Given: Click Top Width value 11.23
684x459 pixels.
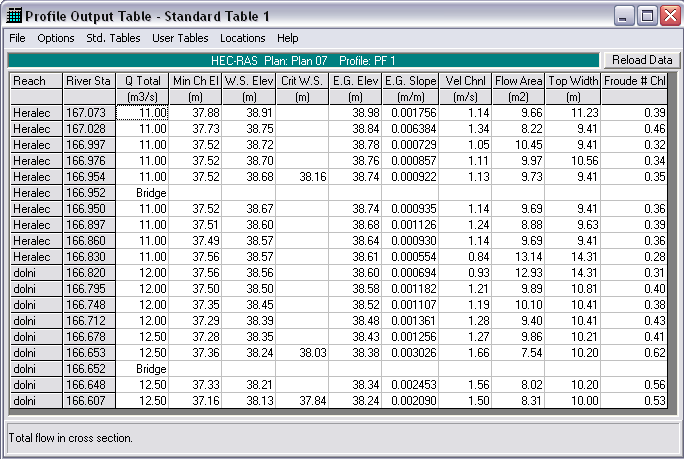Looking at the screenshot, I should pyautogui.click(x=573, y=113).
